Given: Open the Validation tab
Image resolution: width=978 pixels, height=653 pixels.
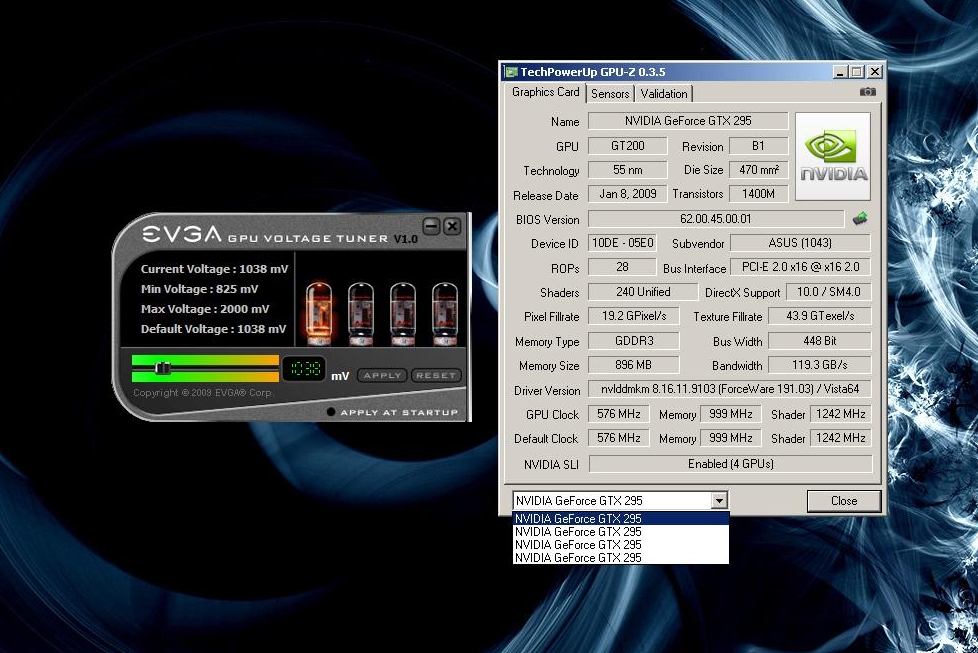Looking at the screenshot, I should pyautogui.click(x=664, y=94).
